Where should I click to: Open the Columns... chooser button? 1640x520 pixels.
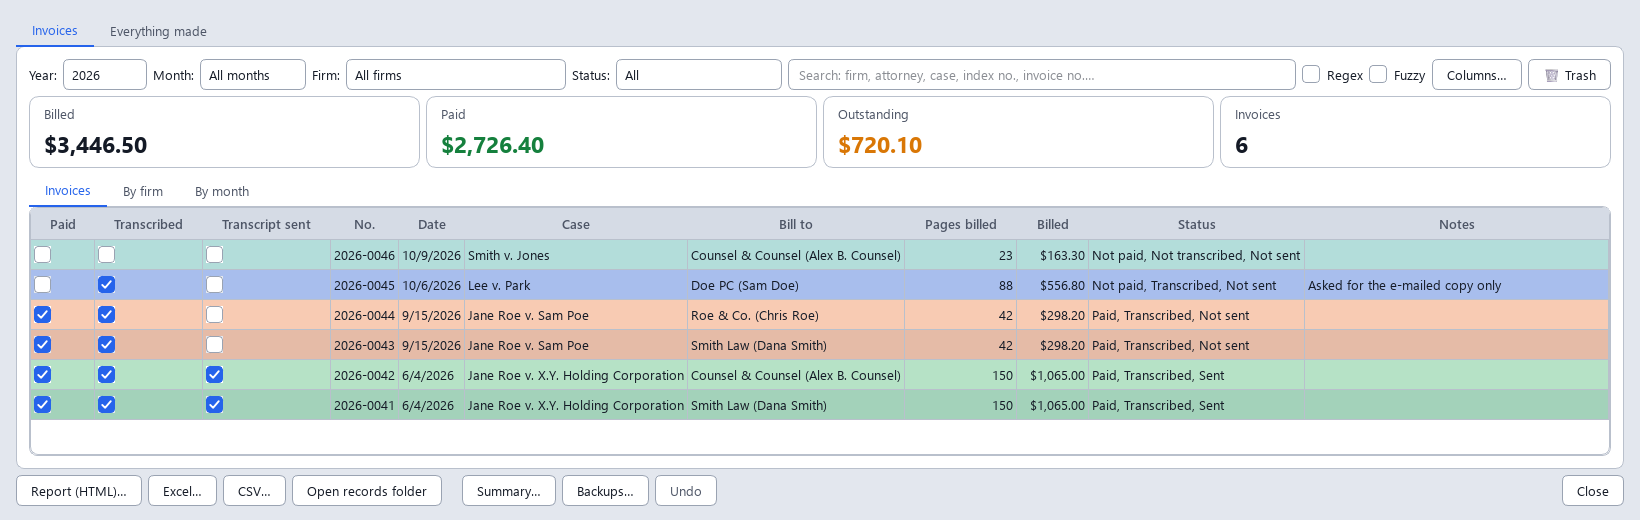tap(1477, 75)
